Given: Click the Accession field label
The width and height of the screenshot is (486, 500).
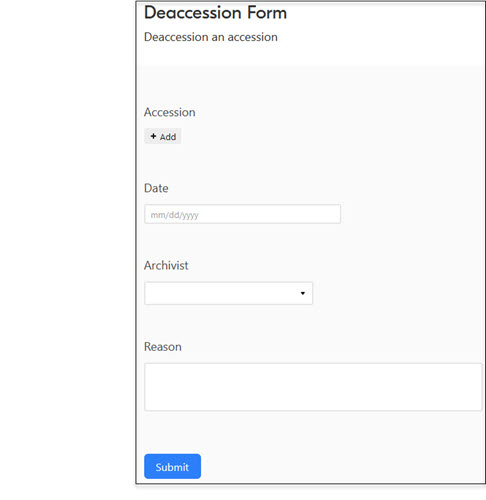Looking at the screenshot, I should point(170,112).
